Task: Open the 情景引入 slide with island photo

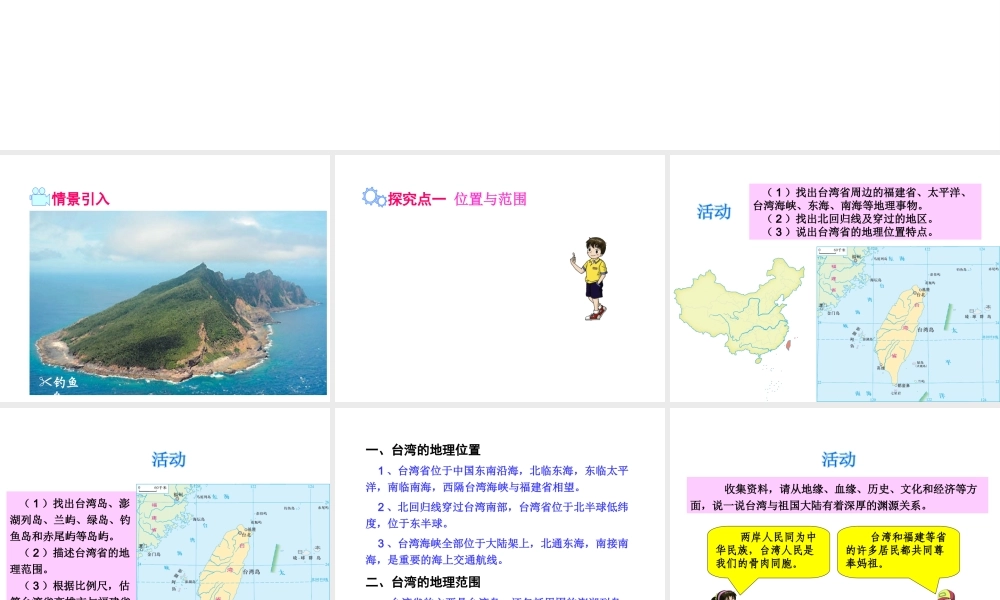Action: tap(165, 278)
